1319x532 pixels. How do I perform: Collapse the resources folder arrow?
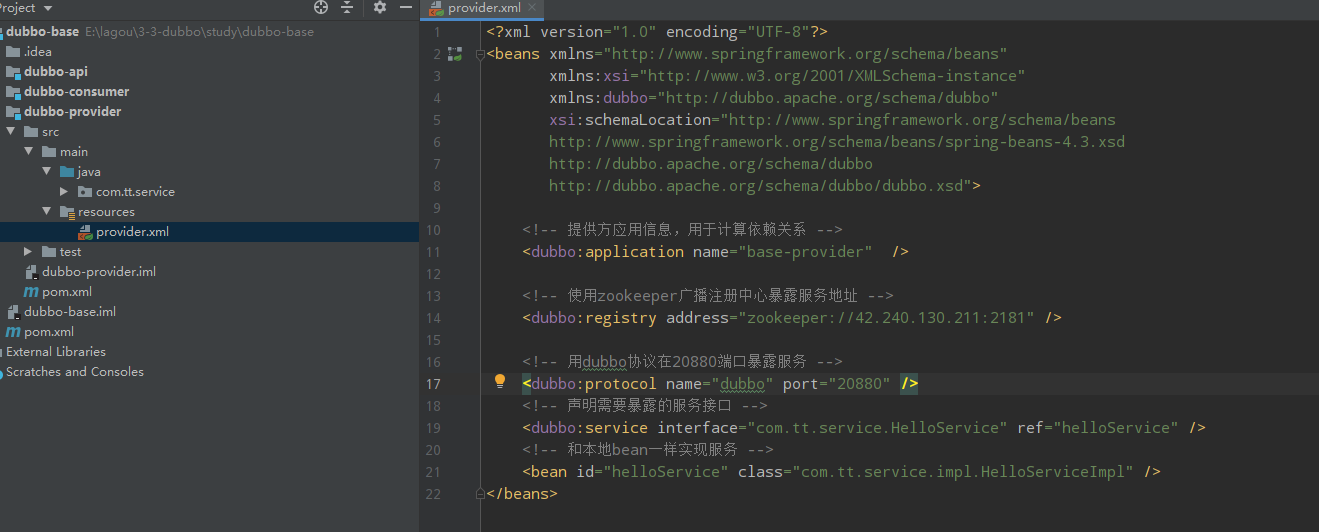(47, 212)
